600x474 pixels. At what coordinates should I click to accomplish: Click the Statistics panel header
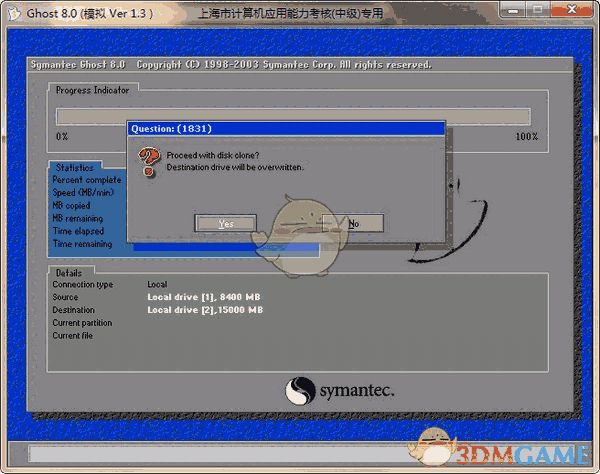pyautogui.click(x=75, y=168)
